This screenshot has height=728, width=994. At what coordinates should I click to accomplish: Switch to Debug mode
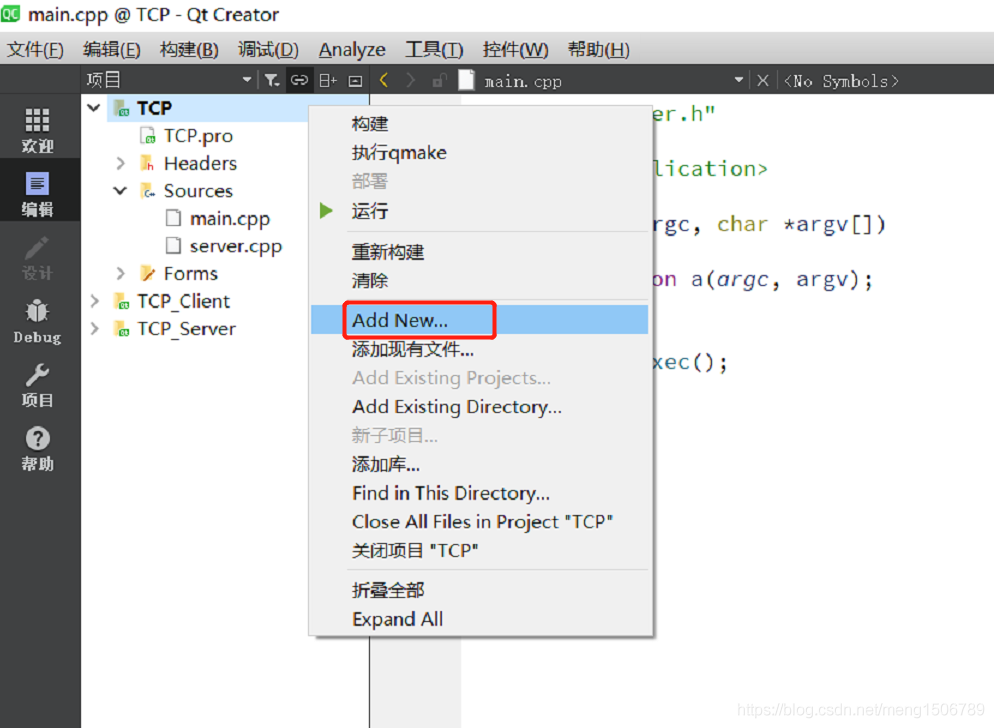[37, 321]
